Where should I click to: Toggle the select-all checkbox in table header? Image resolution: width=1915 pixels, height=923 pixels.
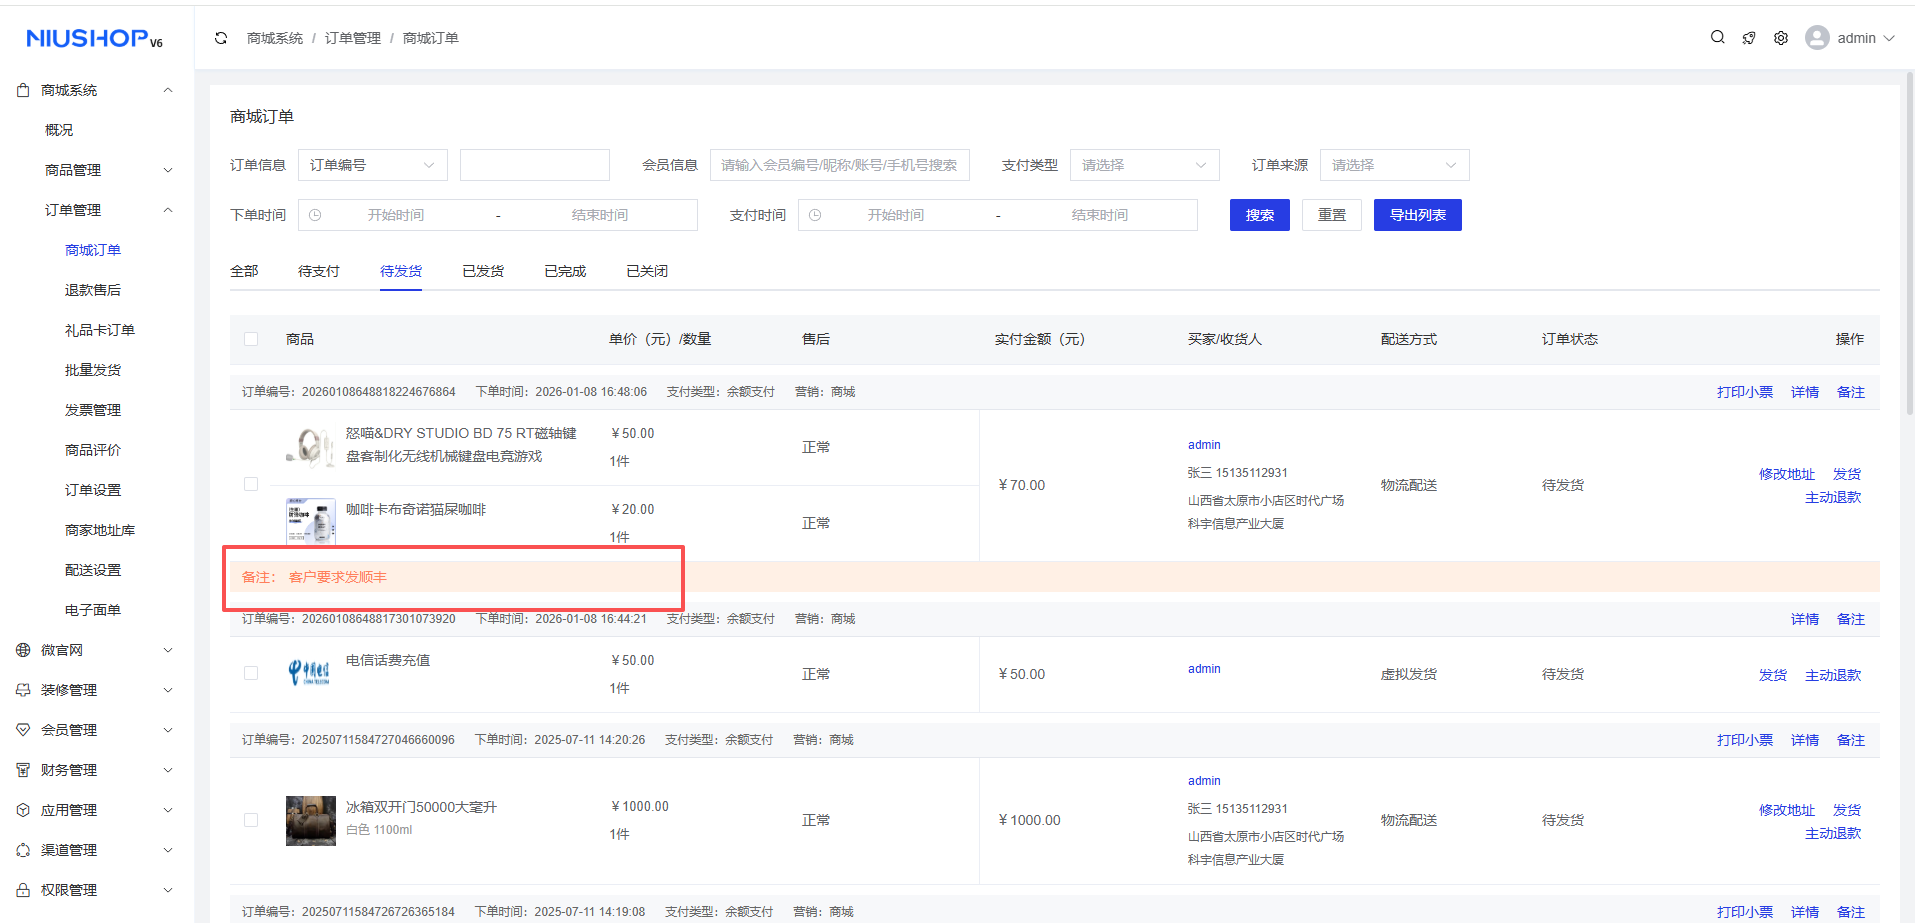point(251,339)
